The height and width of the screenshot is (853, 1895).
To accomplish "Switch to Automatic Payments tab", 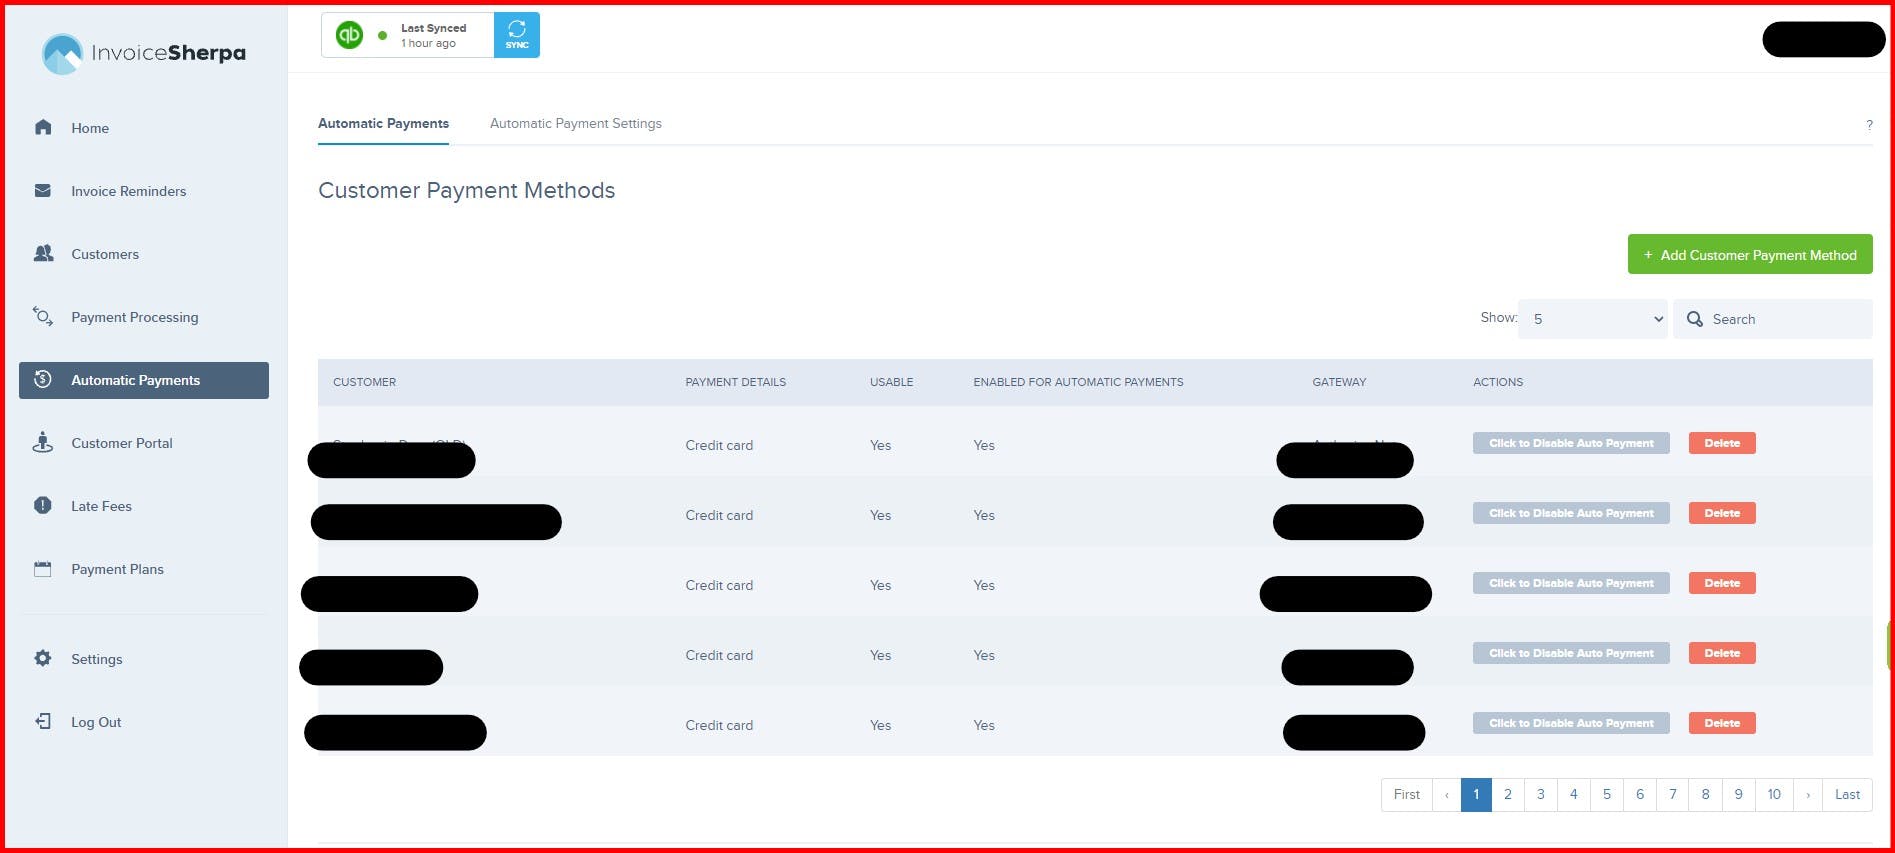I will 383,123.
